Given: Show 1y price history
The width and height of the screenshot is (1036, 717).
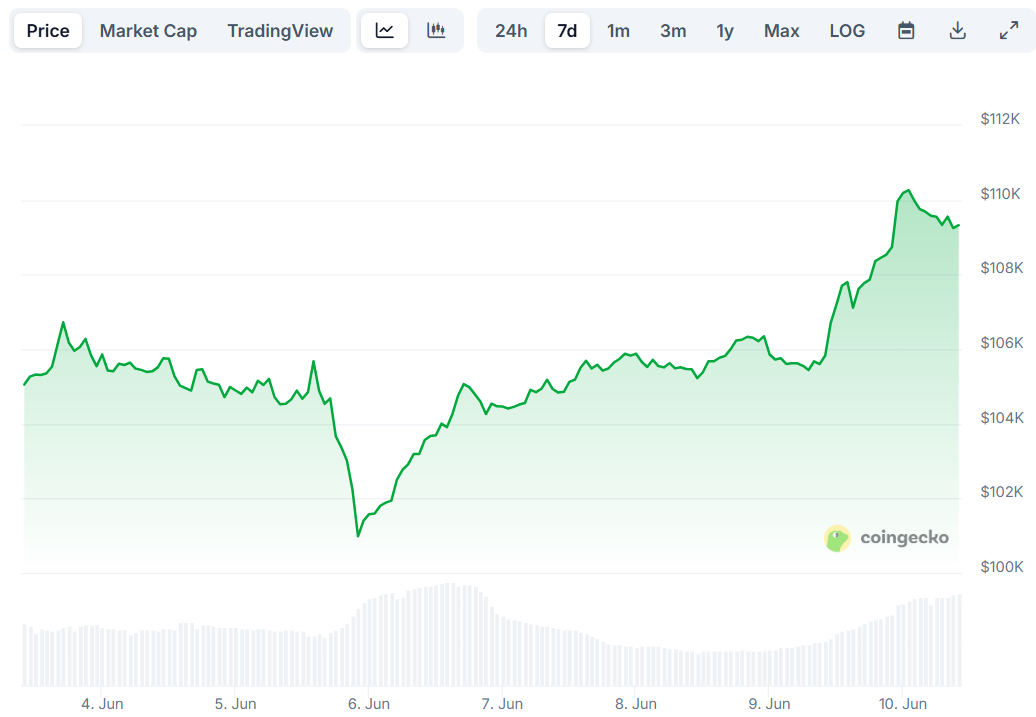Looking at the screenshot, I should [725, 30].
